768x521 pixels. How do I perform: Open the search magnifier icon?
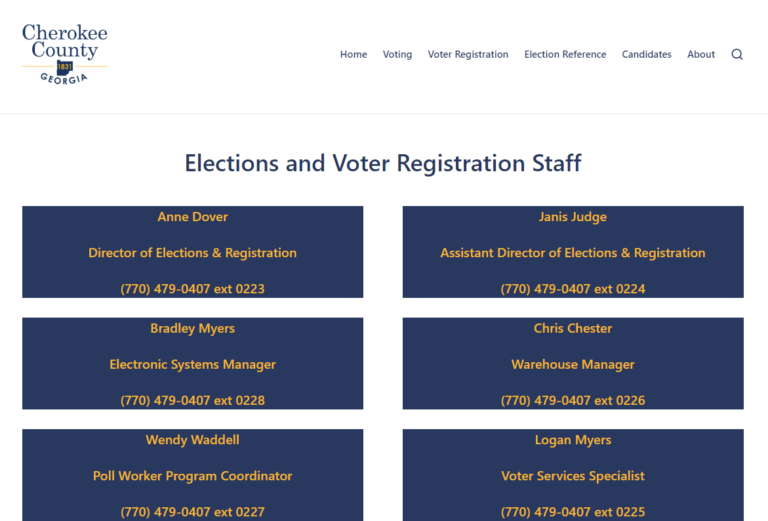coord(737,54)
